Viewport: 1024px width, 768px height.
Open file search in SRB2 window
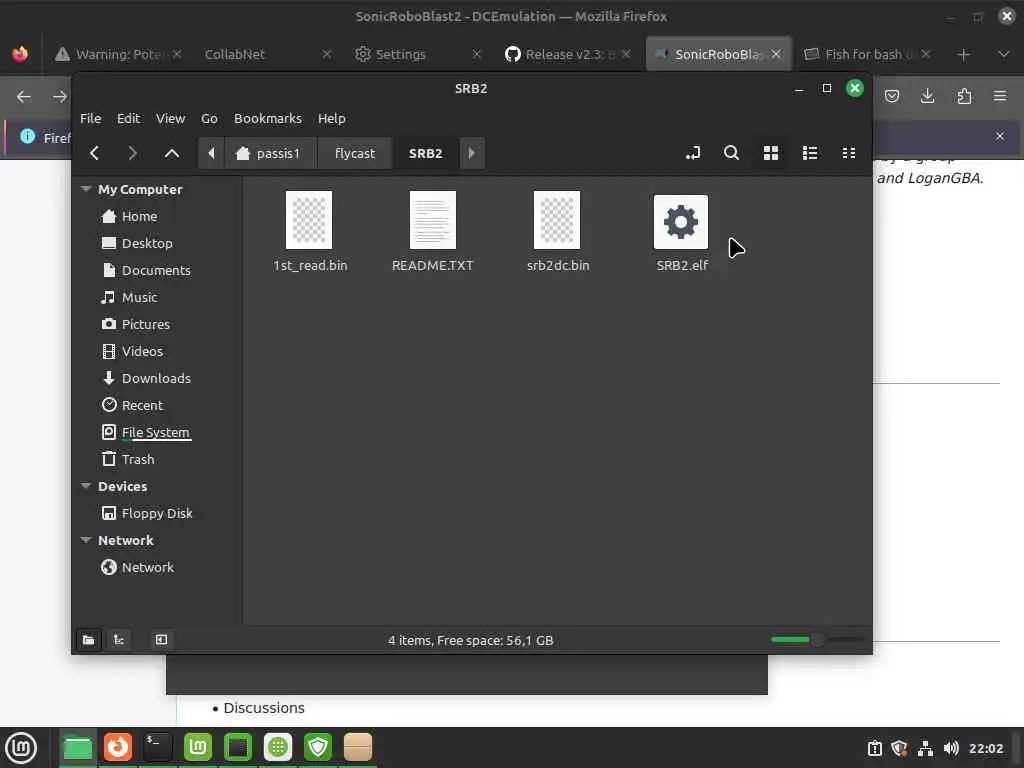pyautogui.click(x=731, y=153)
